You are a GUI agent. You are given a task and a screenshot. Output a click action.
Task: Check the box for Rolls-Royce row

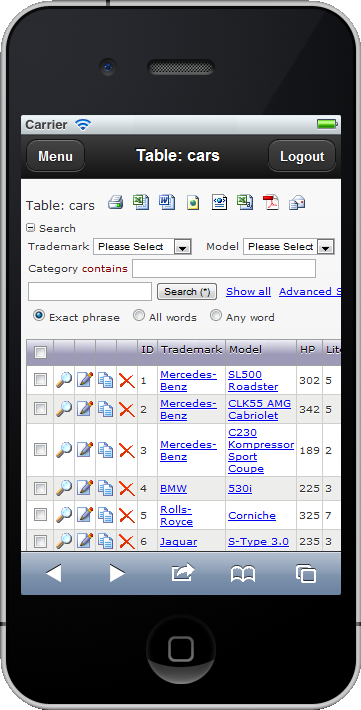click(x=40, y=514)
